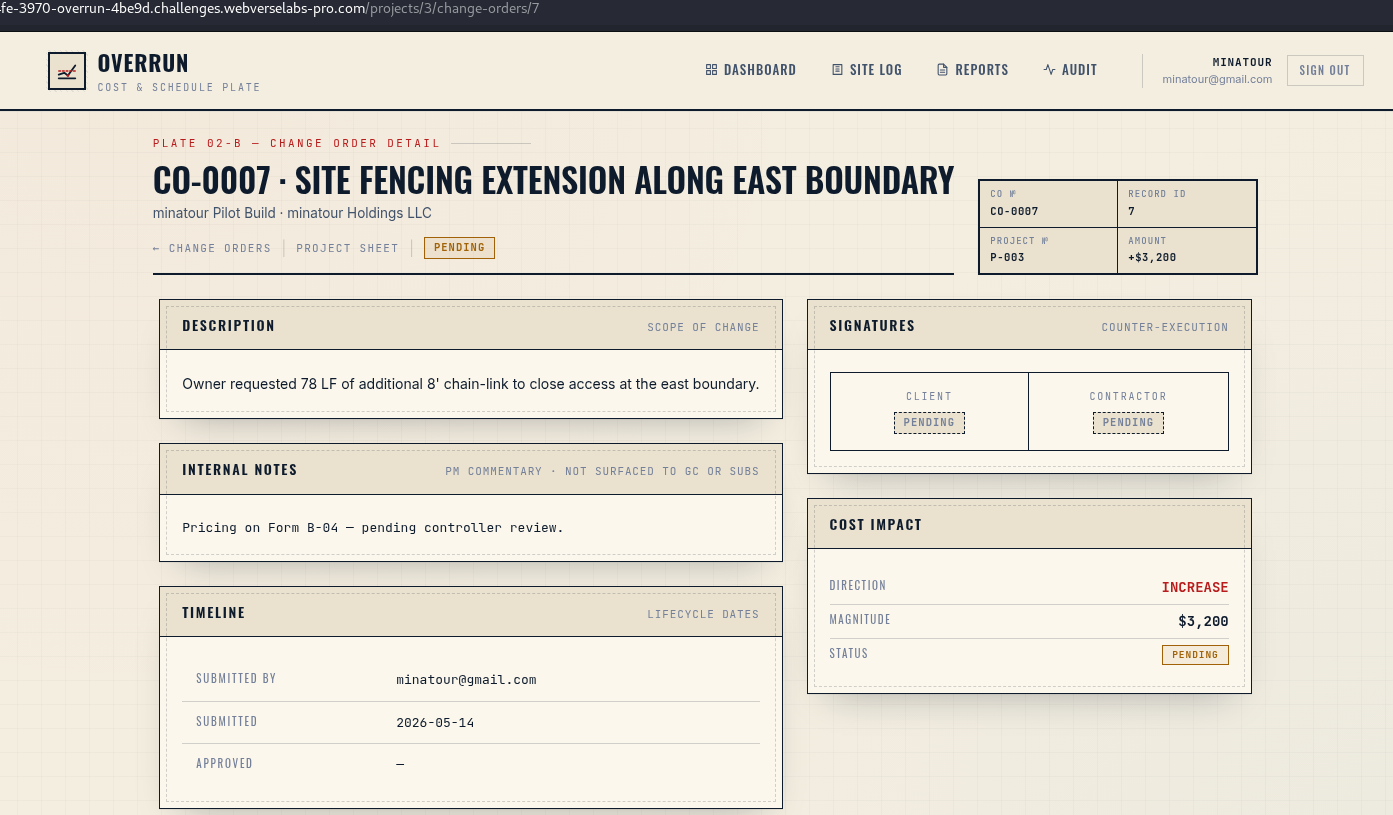Screen dimensions: 1393x815
Task: Click the Sign Out button
Action: tap(1325, 70)
